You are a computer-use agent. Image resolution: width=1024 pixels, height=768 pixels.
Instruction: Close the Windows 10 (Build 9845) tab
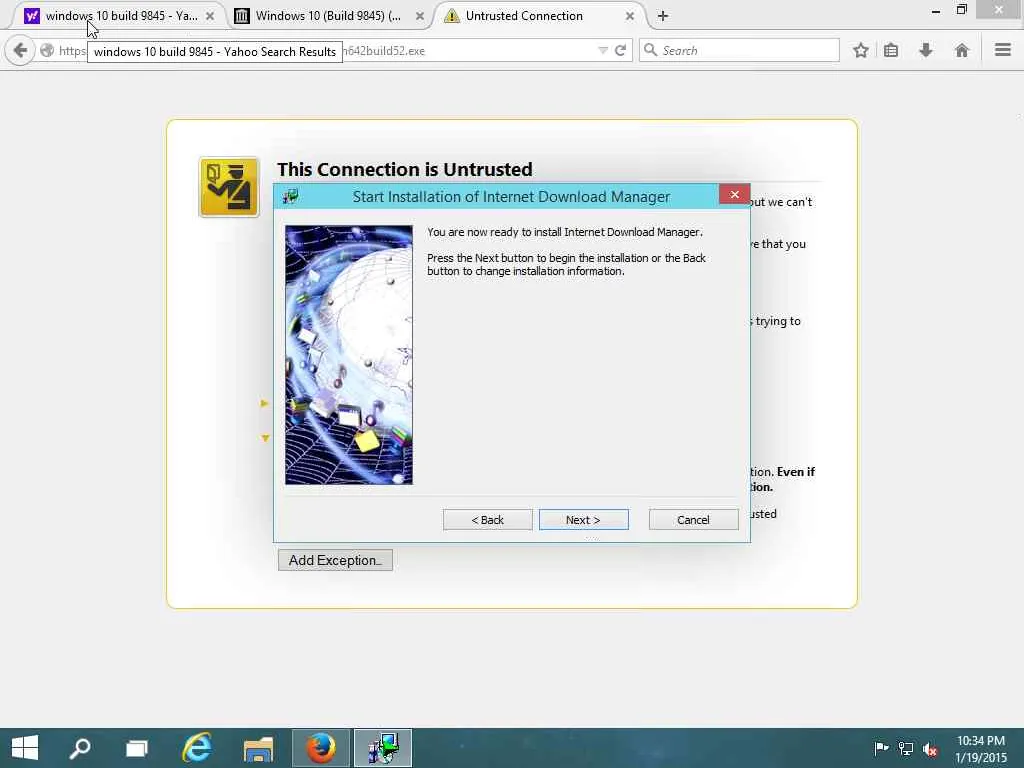pyautogui.click(x=420, y=16)
